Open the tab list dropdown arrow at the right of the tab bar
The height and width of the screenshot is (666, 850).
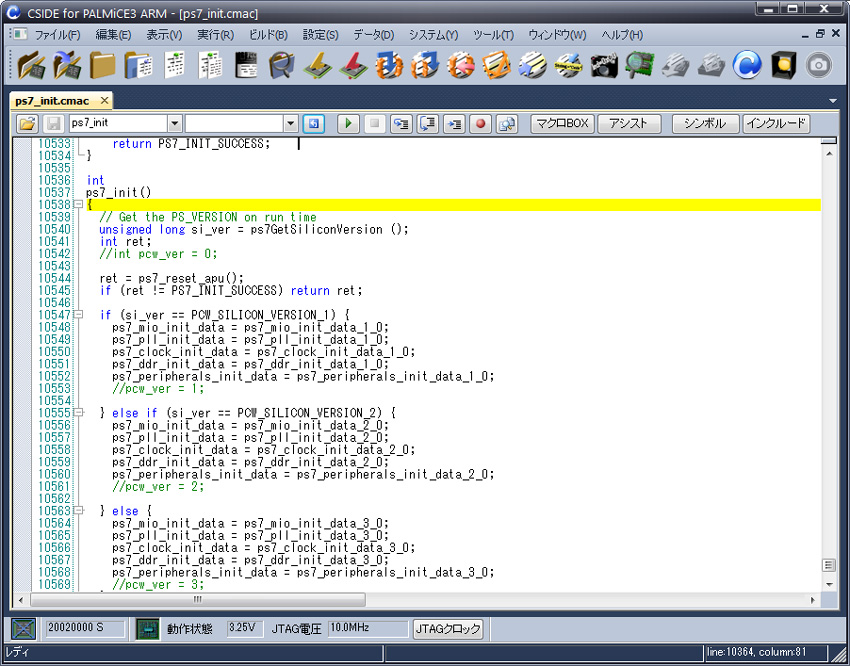[x=833, y=101]
